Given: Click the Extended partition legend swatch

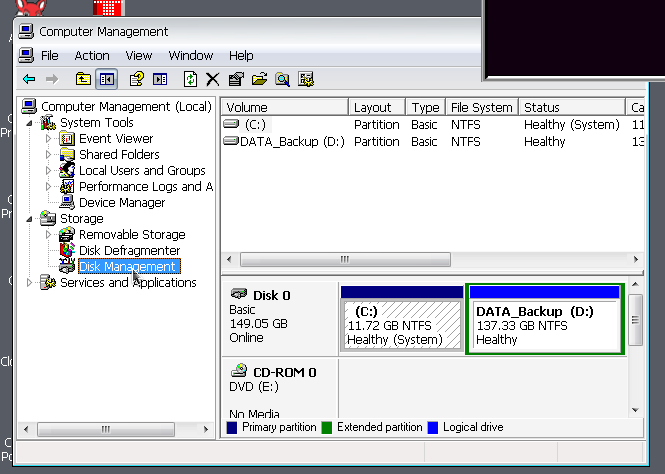Looking at the screenshot, I should pos(327,427).
